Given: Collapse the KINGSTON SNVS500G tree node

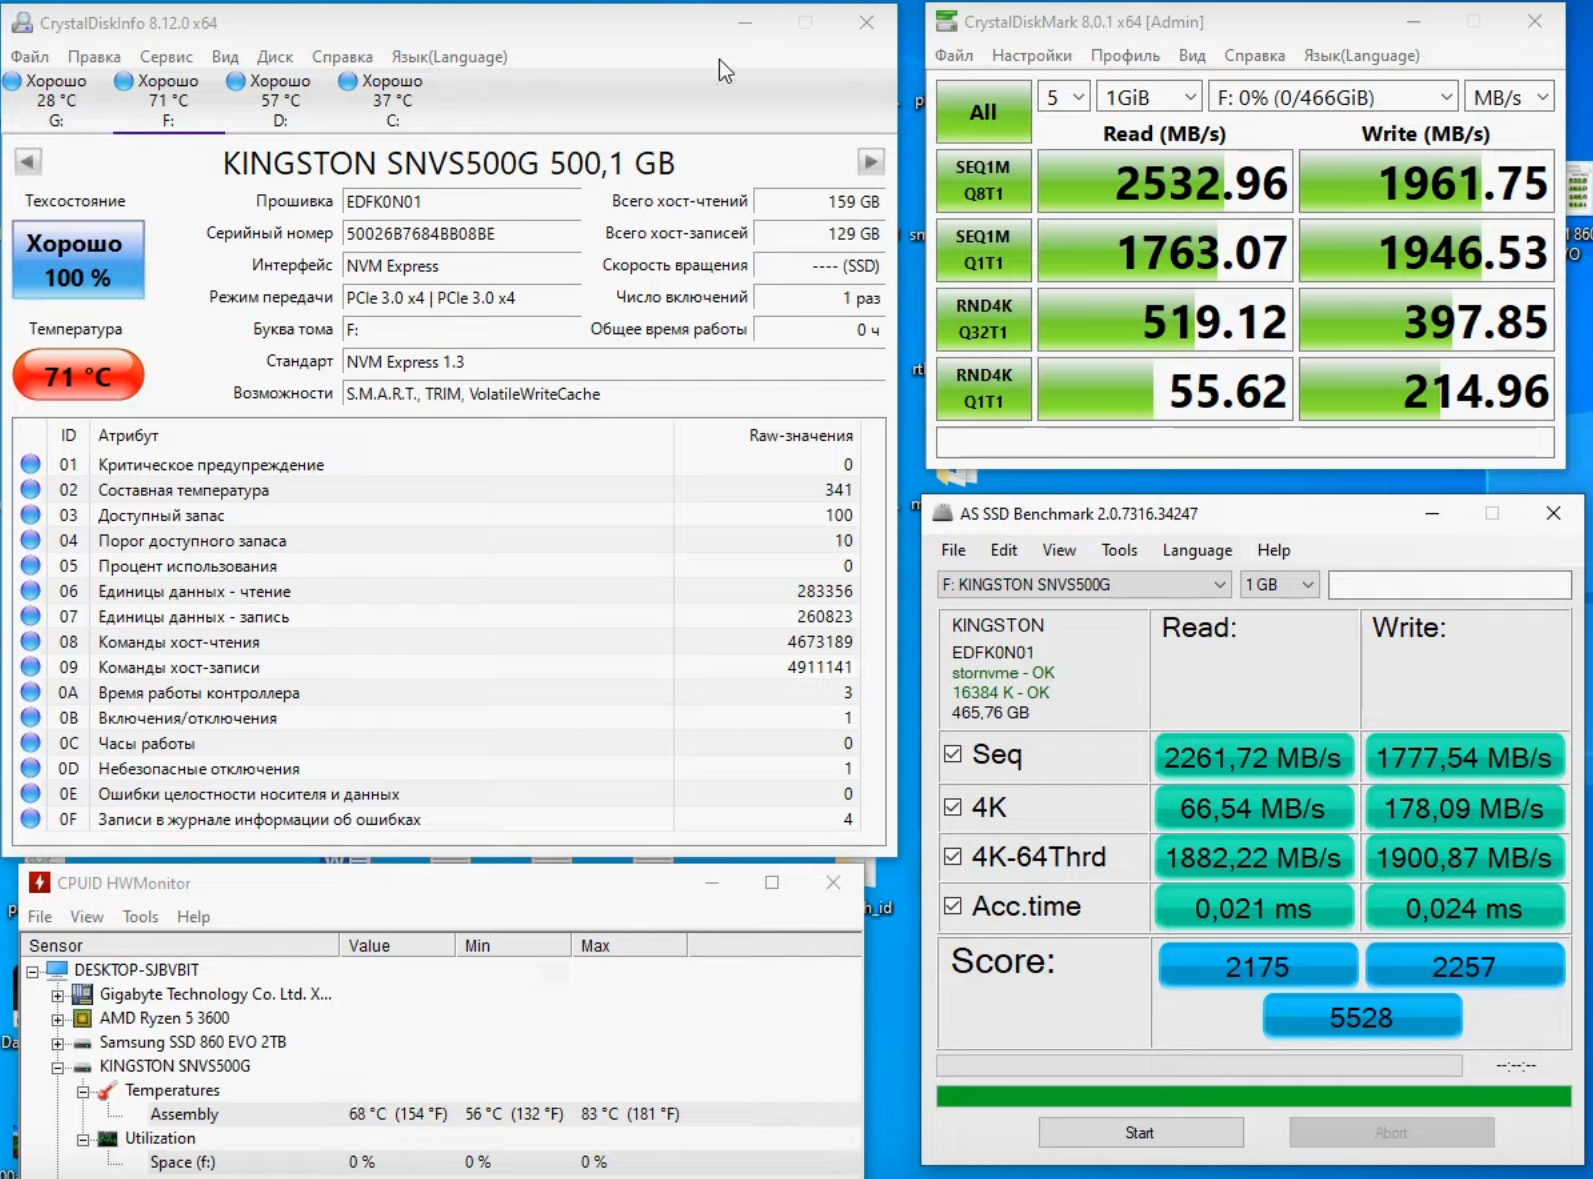Looking at the screenshot, I should pos(58,1067).
